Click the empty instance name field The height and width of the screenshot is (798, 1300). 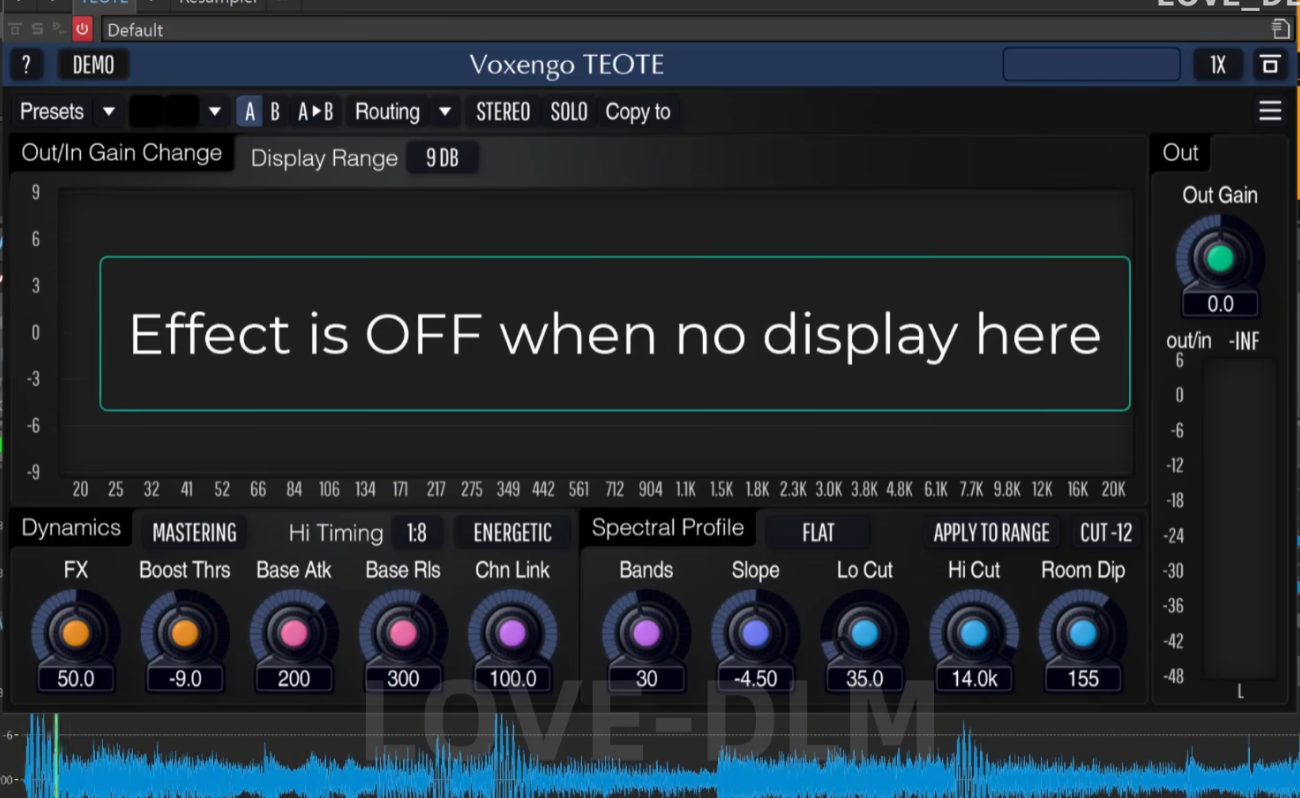tap(1091, 65)
